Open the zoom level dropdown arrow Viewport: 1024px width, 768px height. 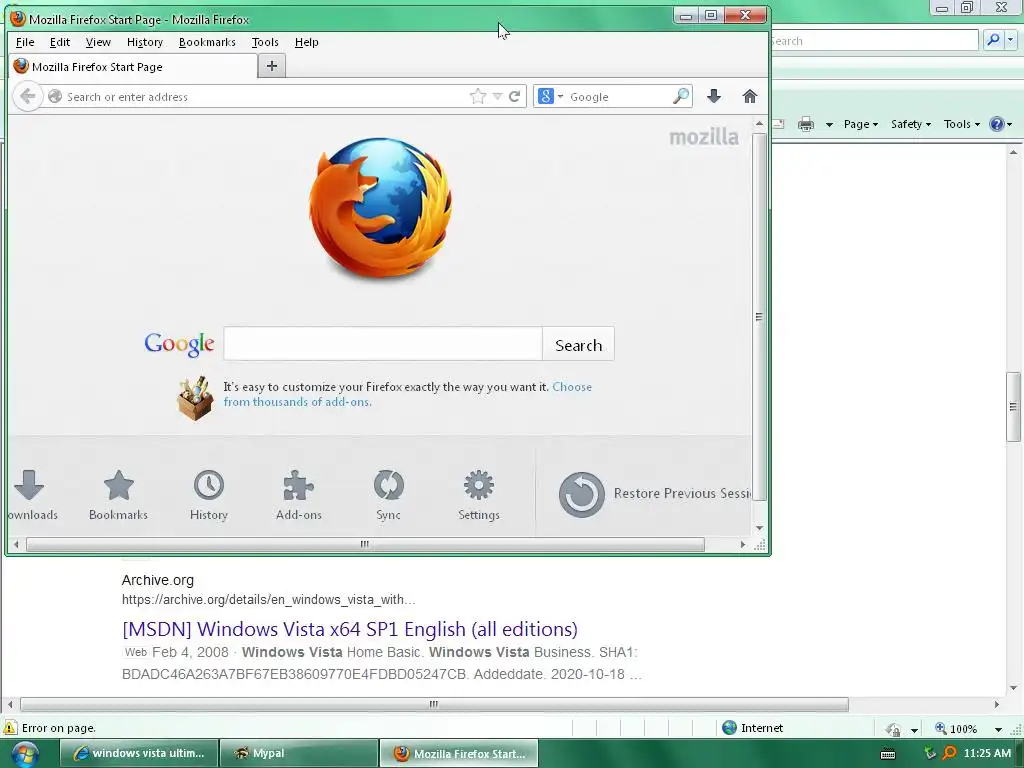998,729
